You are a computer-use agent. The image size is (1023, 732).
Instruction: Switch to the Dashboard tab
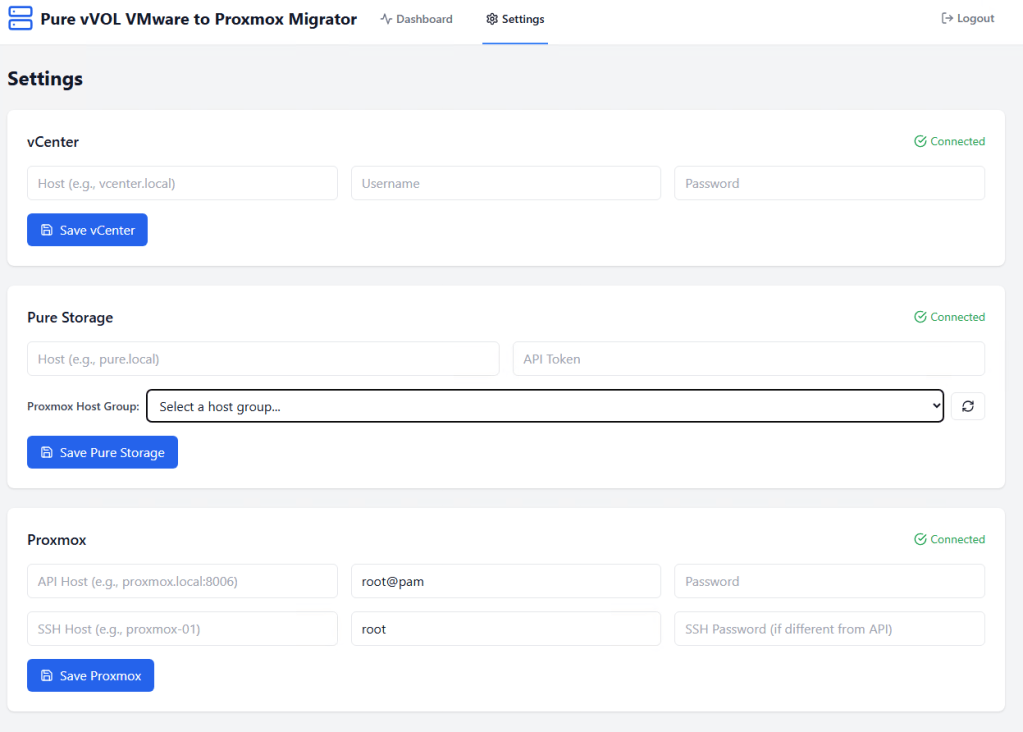416,19
